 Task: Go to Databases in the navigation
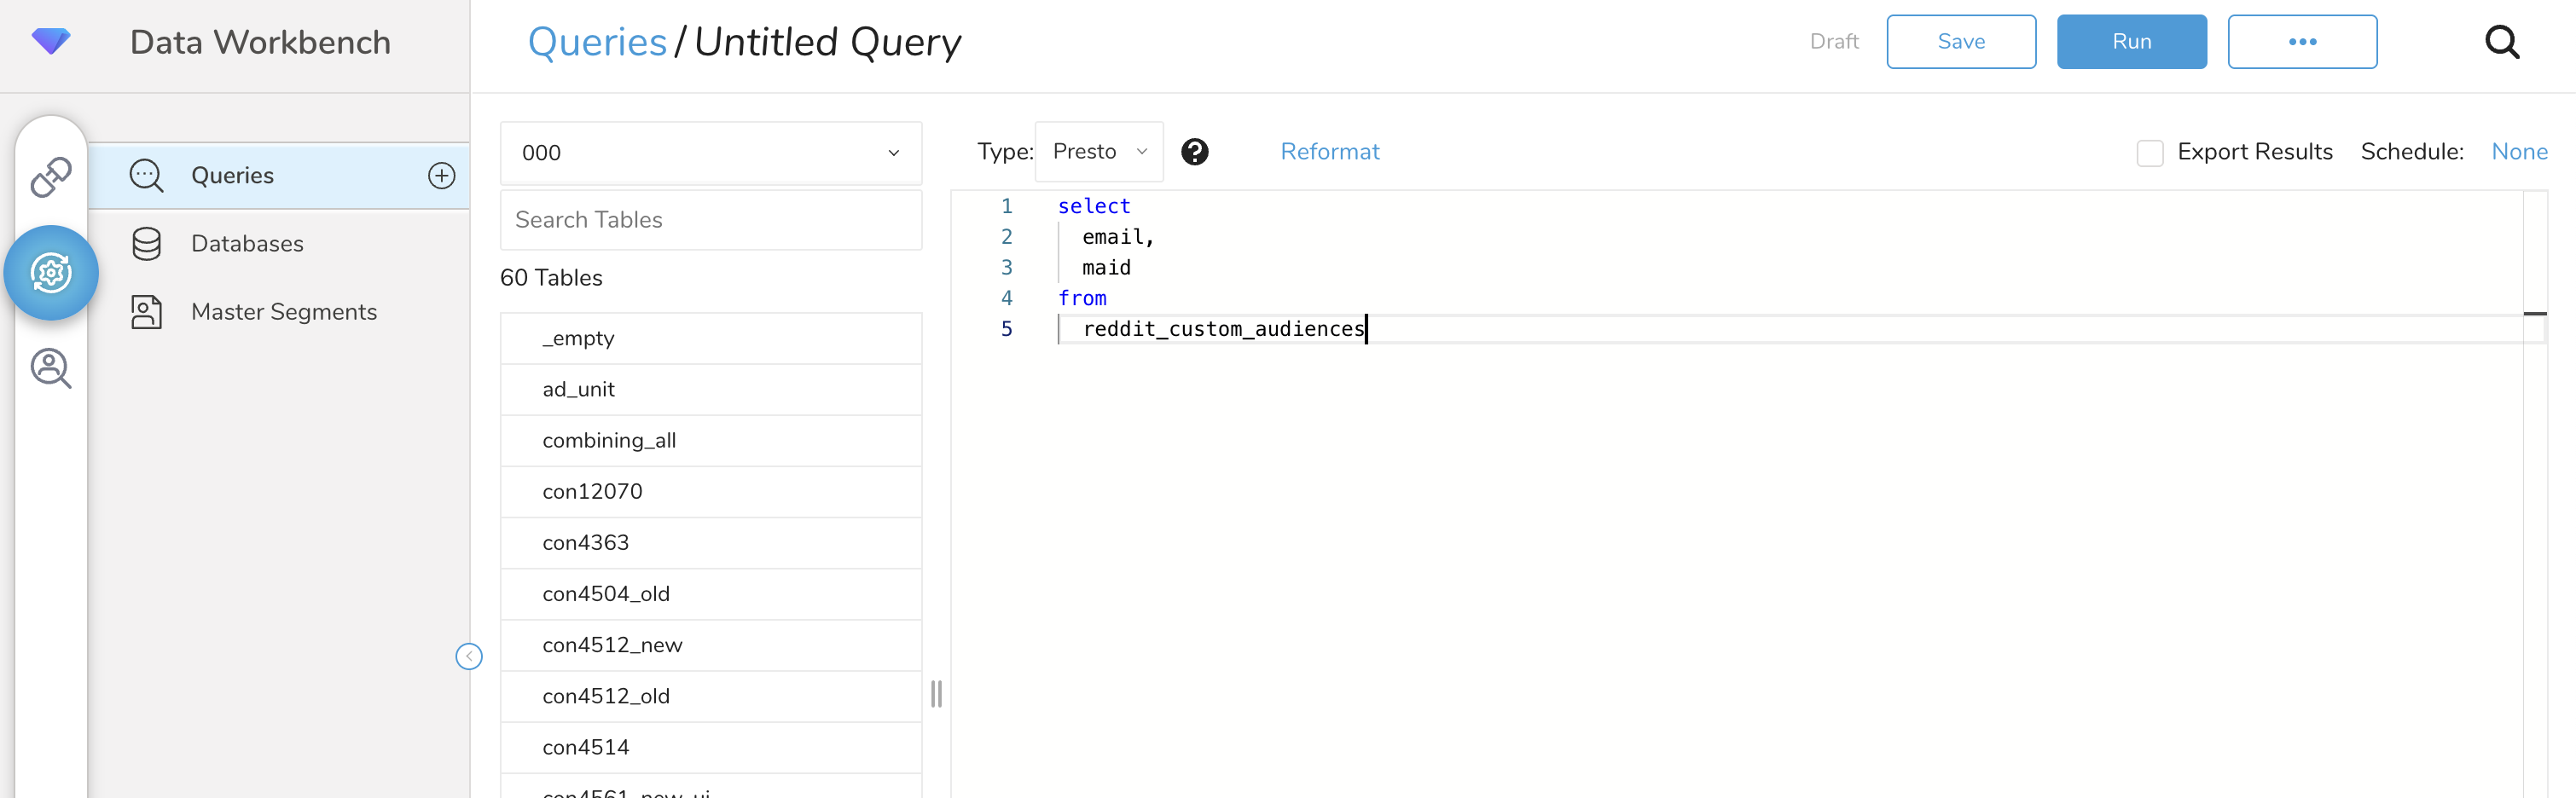click(x=247, y=244)
